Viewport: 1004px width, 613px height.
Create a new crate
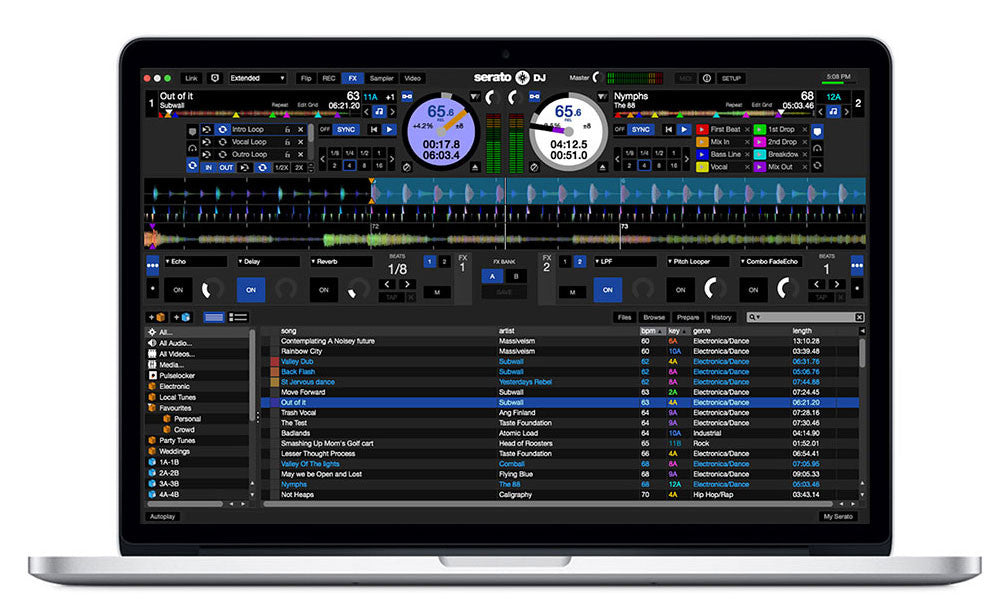click(158, 318)
